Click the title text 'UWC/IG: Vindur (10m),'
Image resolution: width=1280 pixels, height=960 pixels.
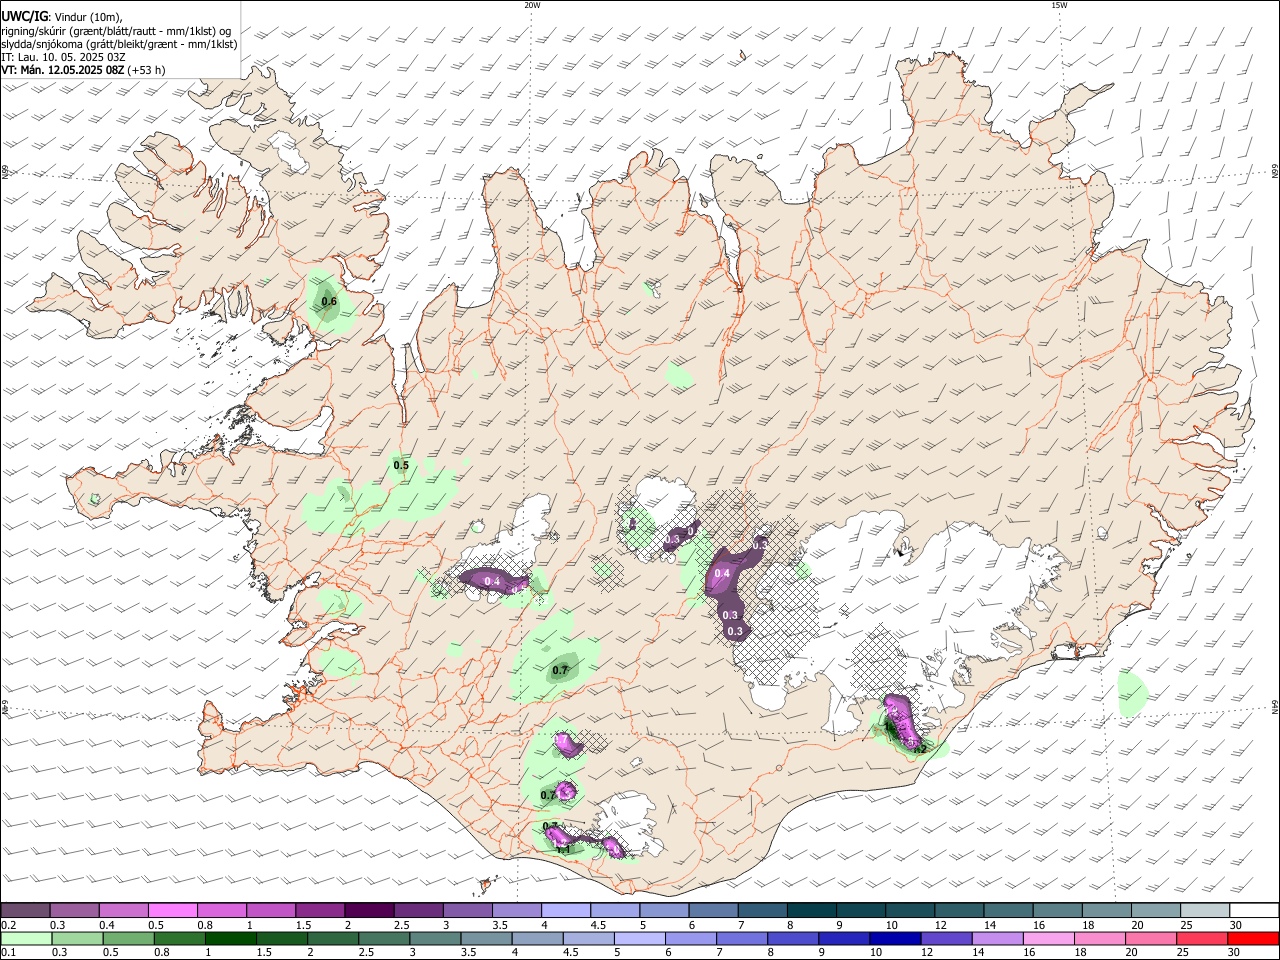click(x=61, y=16)
